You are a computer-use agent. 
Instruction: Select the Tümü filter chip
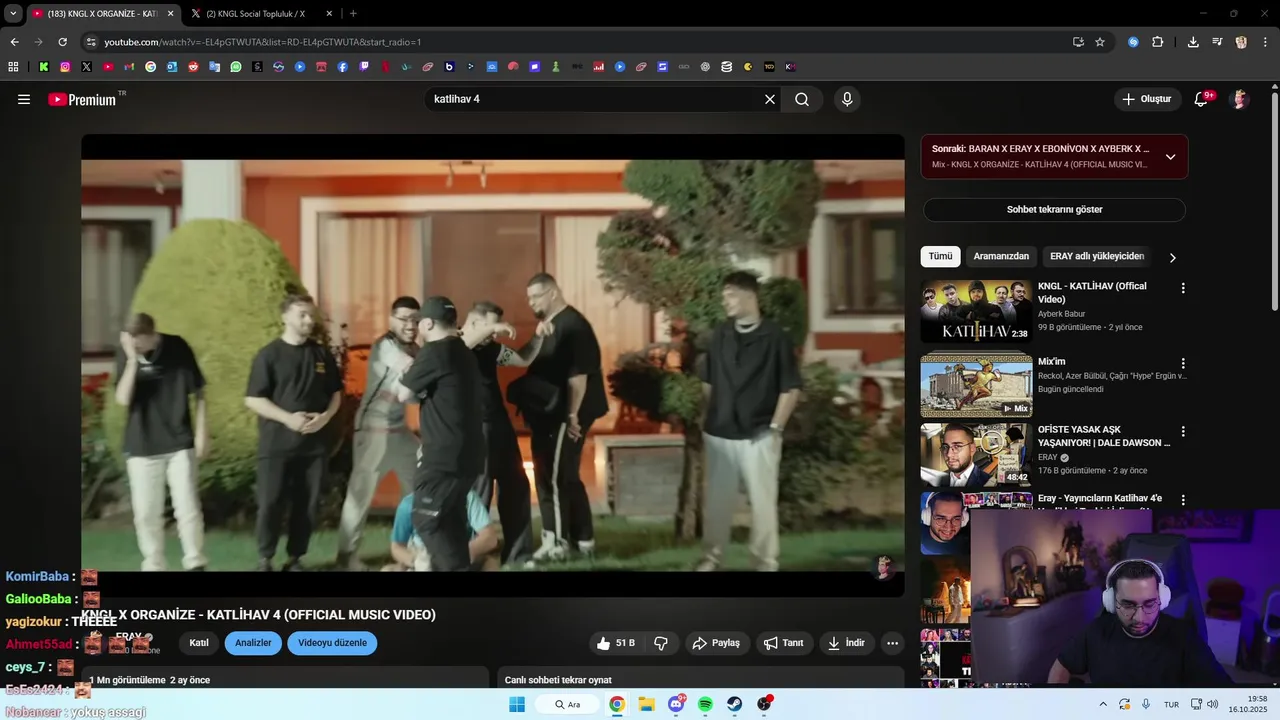(x=941, y=256)
